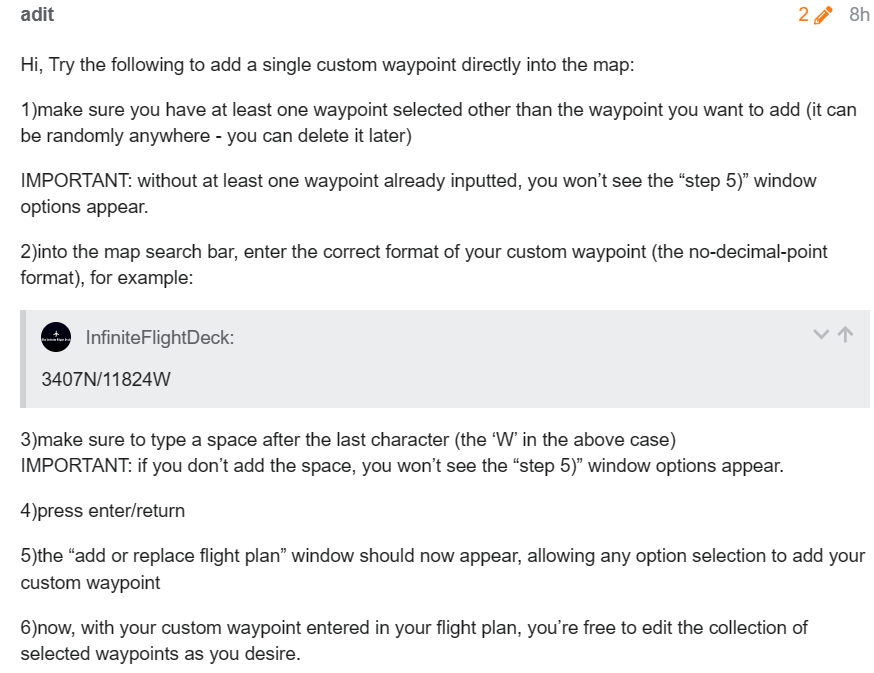Image resolution: width=874 pixels, height=673 pixels.
Task: Click step 2 map search bar paragraph
Action: tap(424, 264)
